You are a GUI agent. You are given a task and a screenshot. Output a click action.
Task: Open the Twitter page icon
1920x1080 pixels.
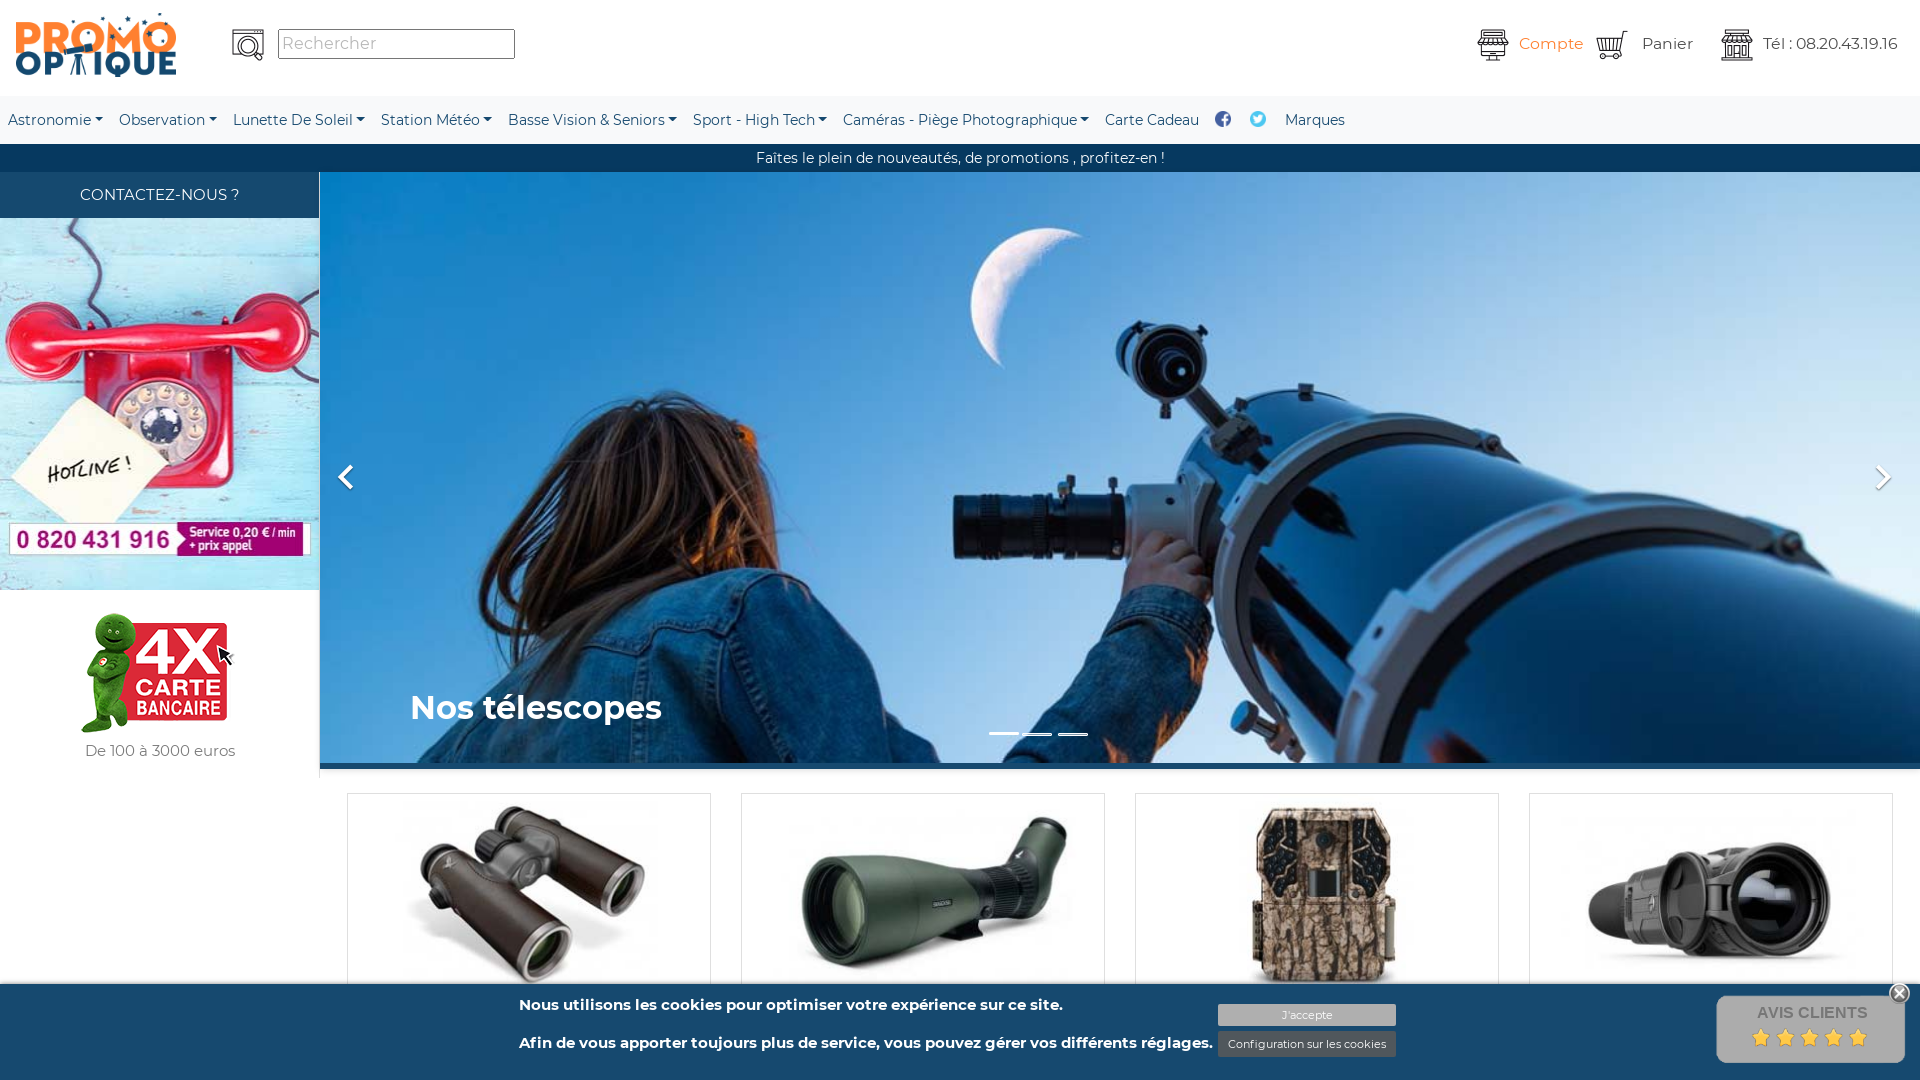tap(1258, 119)
